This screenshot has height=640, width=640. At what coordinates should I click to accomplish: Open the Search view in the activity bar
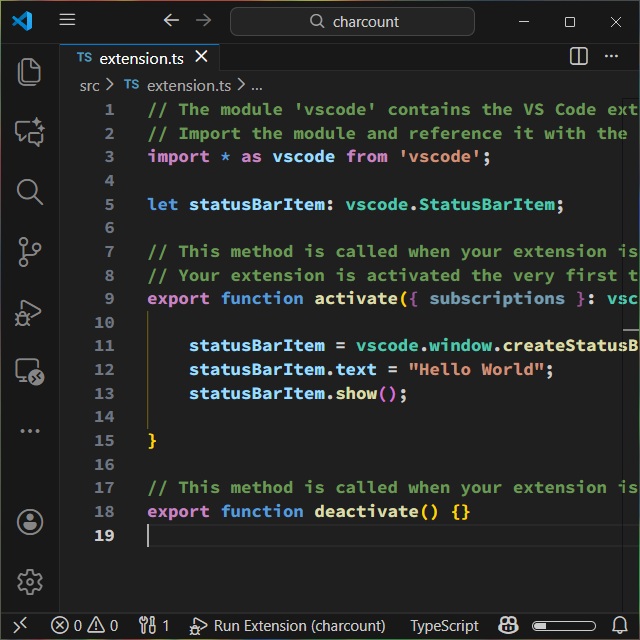pyautogui.click(x=30, y=192)
